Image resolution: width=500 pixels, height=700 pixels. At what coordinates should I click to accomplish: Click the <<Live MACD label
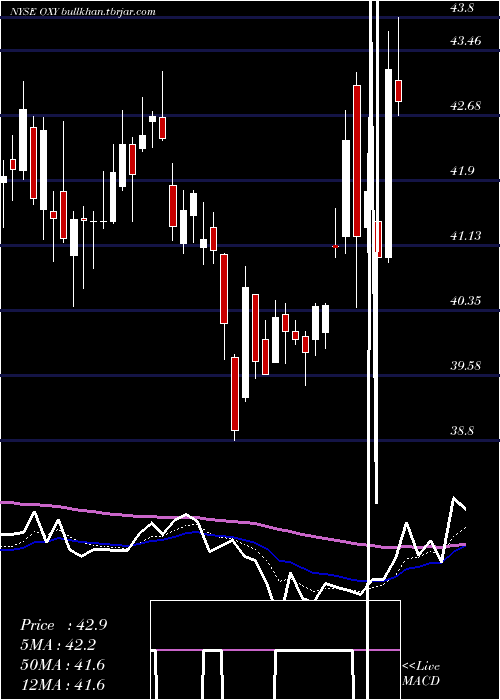coord(421,673)
